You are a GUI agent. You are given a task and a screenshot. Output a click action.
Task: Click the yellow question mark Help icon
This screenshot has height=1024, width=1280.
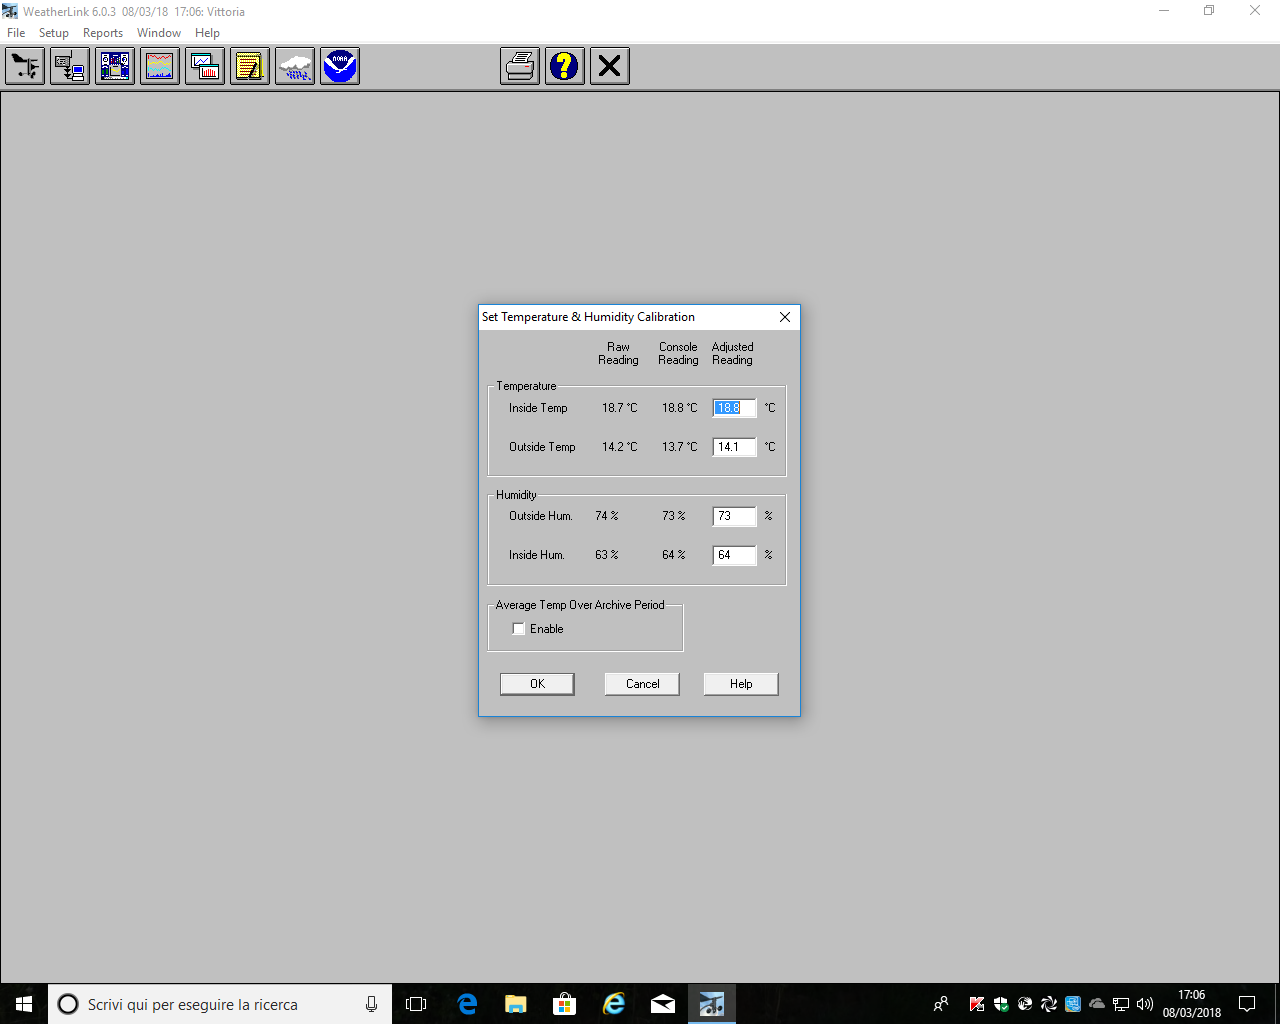click(x=565, y=66)
